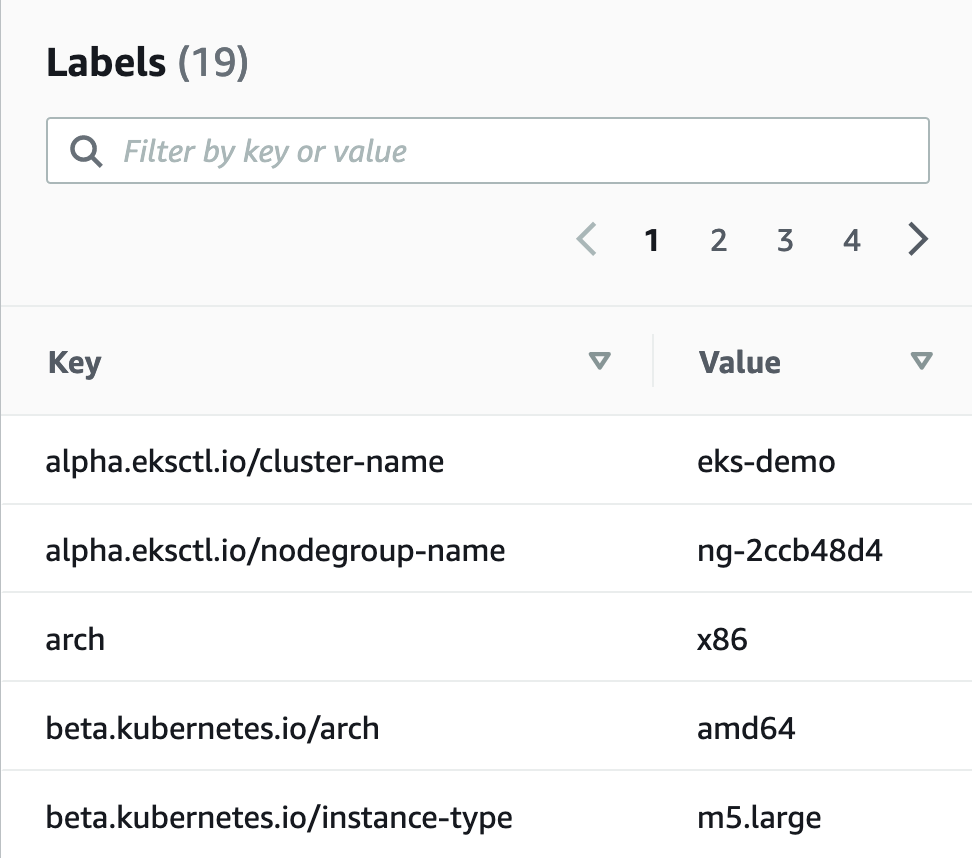This screenshot has width=972, height=858.
Task: Click the search magnifier icon
Action: 87,151
